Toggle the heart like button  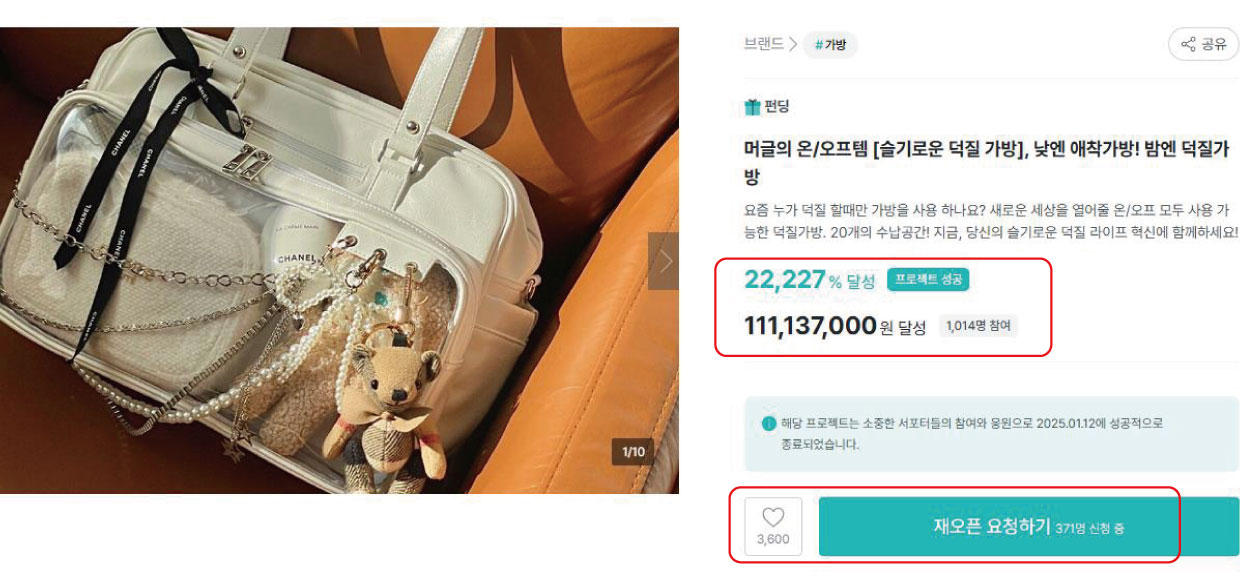[x=773, y=526]
